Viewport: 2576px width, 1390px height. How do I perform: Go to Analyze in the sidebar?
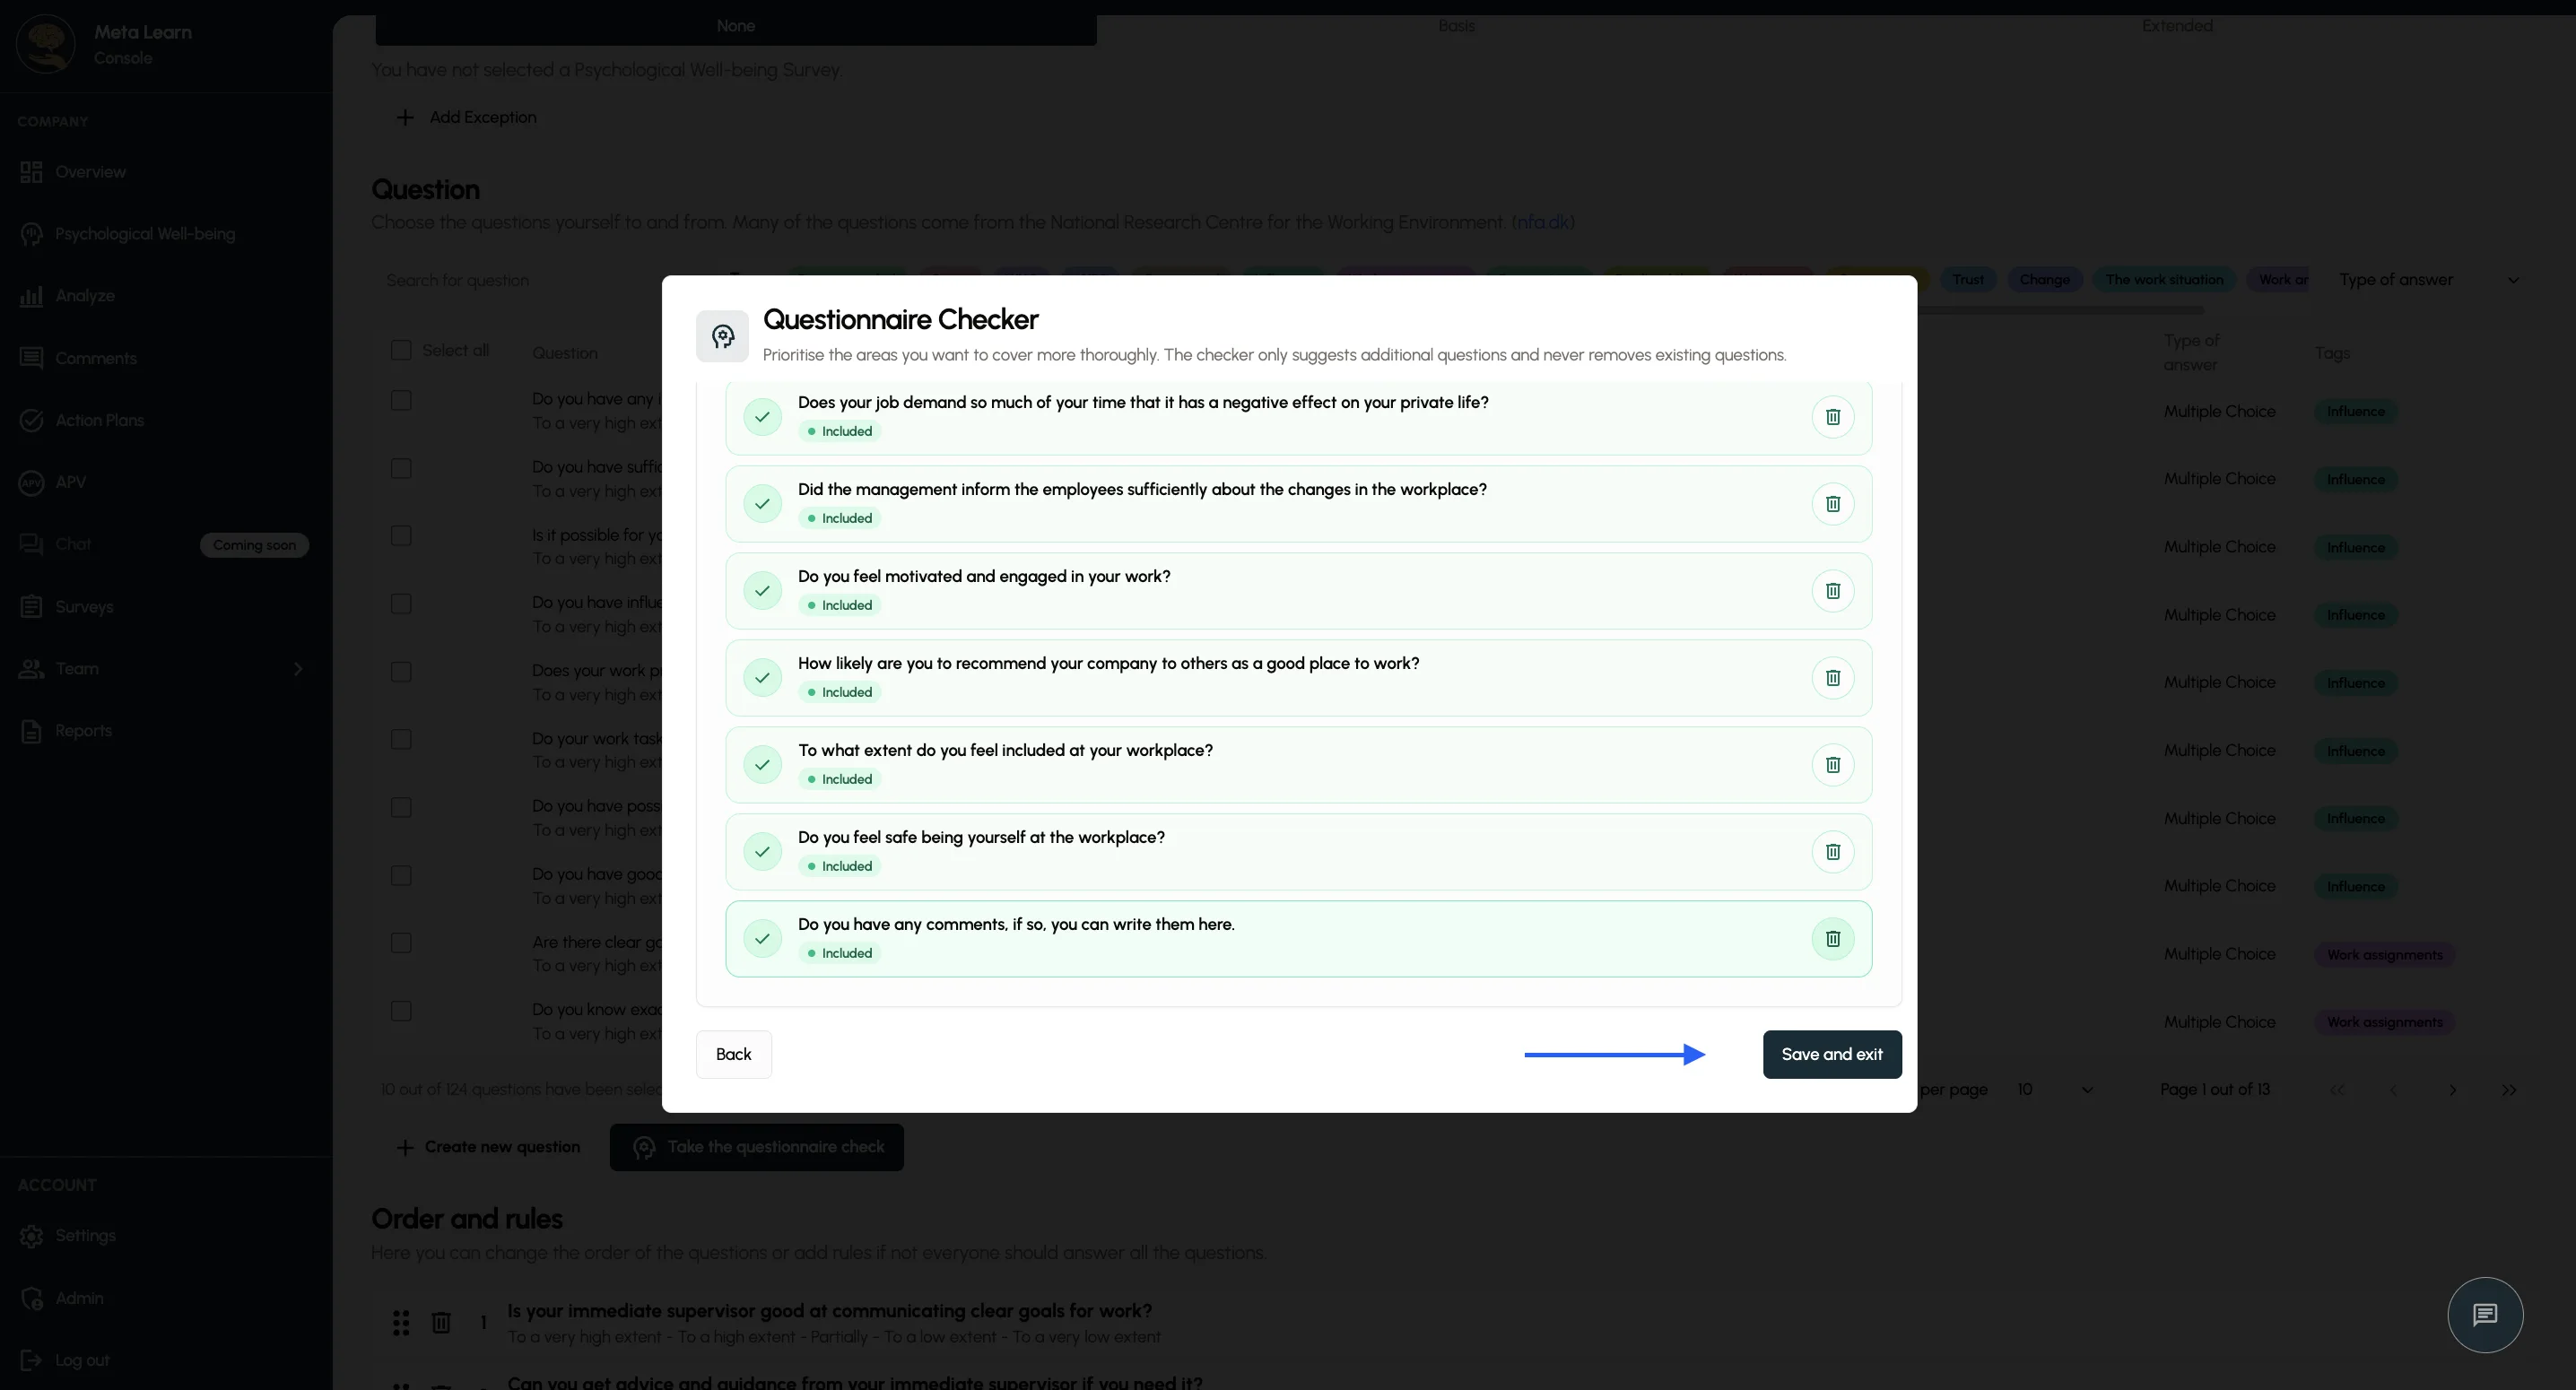(x=85, y=296)
